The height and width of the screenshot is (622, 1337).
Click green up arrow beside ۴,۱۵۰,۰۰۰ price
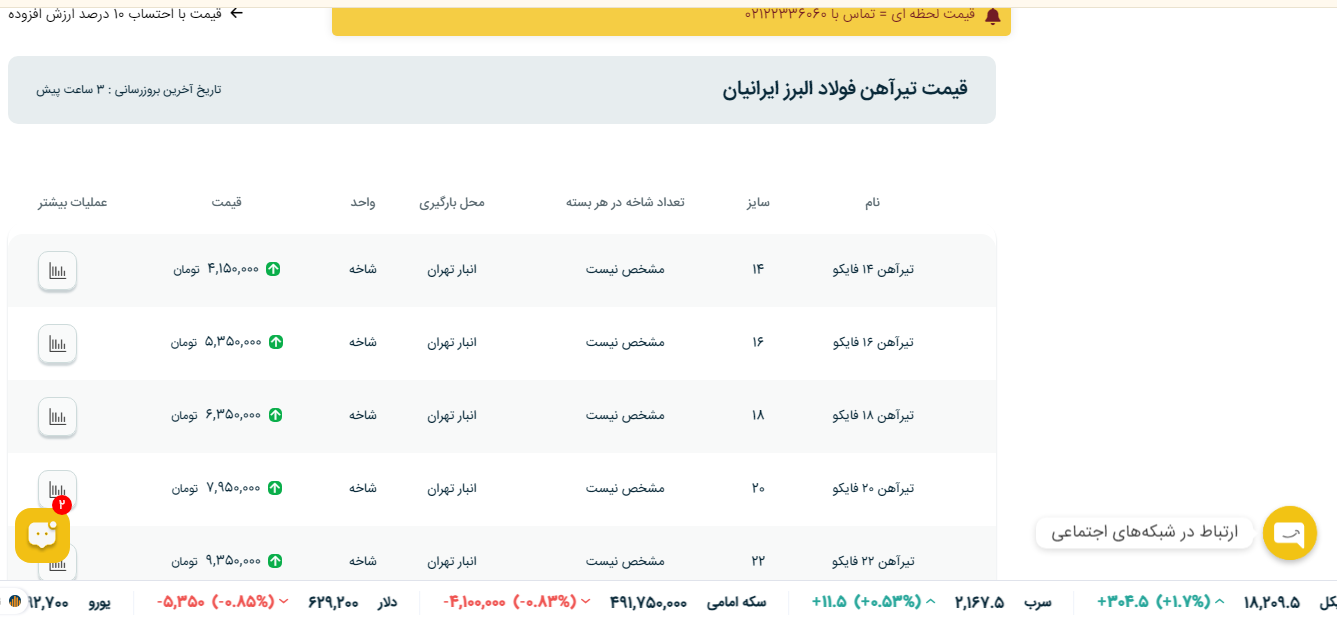click(273, 269)
